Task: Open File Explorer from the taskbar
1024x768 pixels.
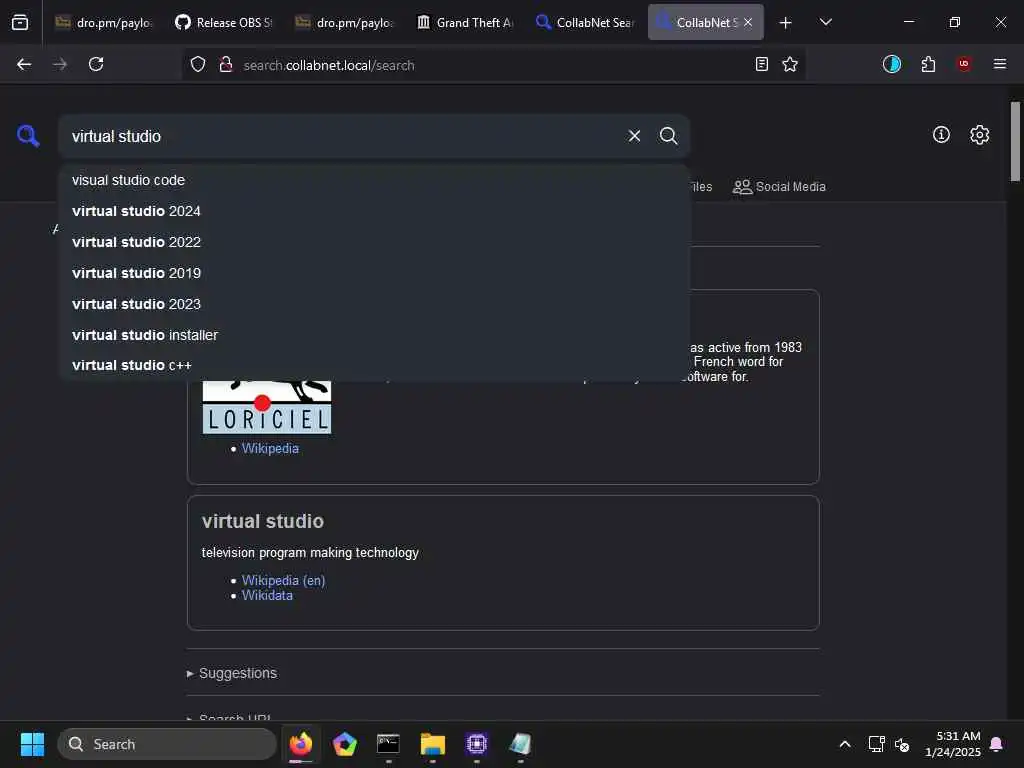Action: point(432,744)
